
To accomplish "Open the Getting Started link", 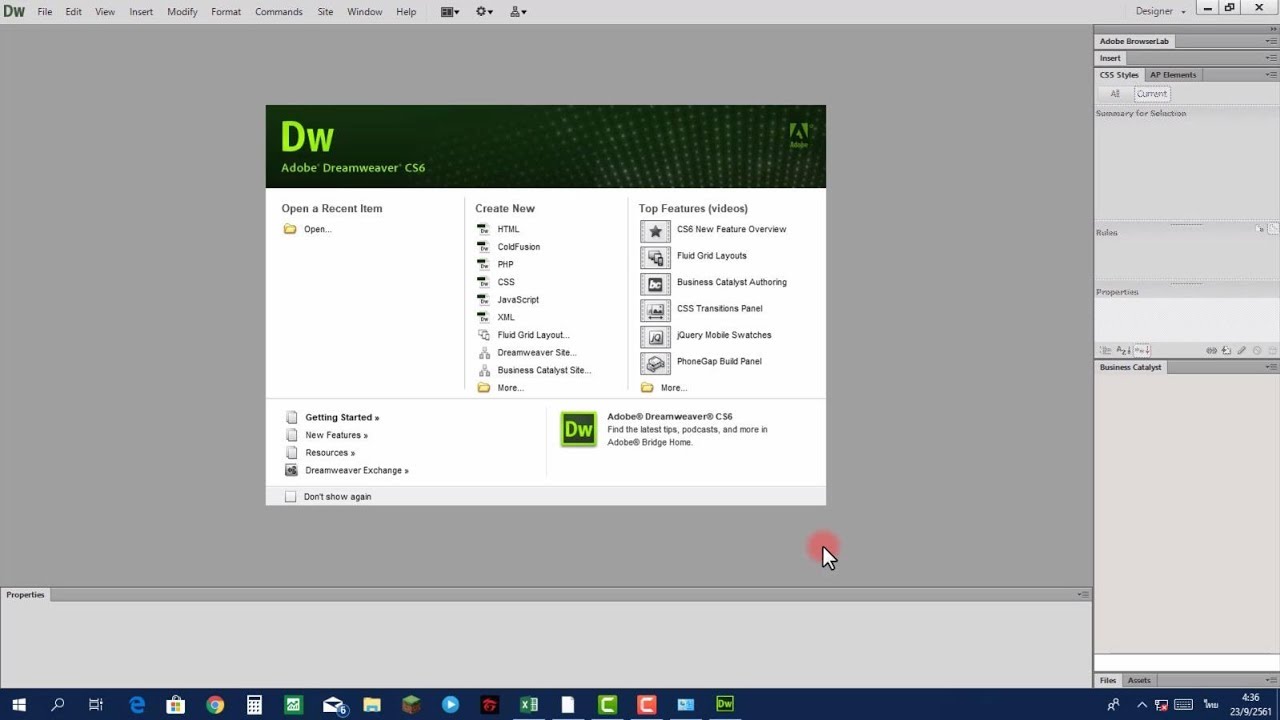I will (x=342, y=418).
